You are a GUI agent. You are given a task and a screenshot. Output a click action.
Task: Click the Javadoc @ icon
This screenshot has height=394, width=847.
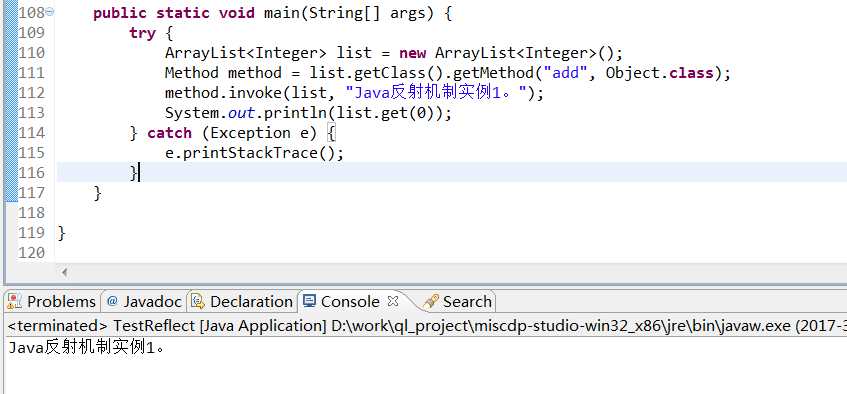112,301
